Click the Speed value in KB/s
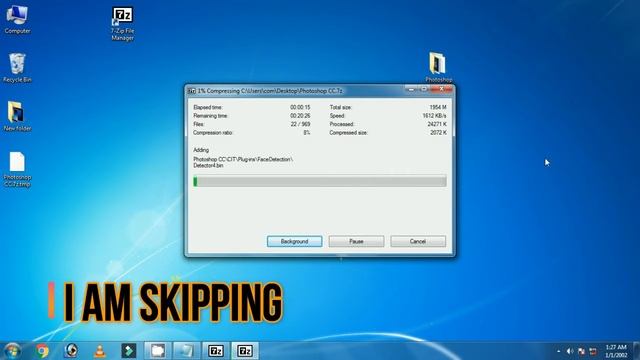The image size is (640, 360). pos(434,116)
